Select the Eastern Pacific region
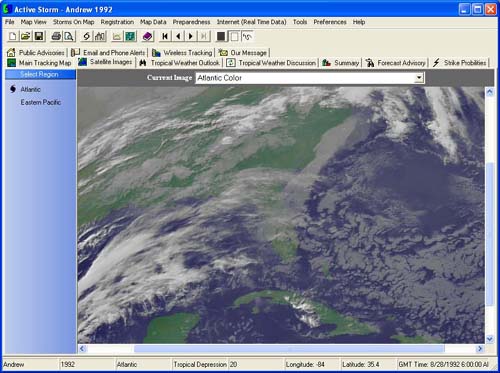This screenshot has width=500, height=373. click(41, 102)
